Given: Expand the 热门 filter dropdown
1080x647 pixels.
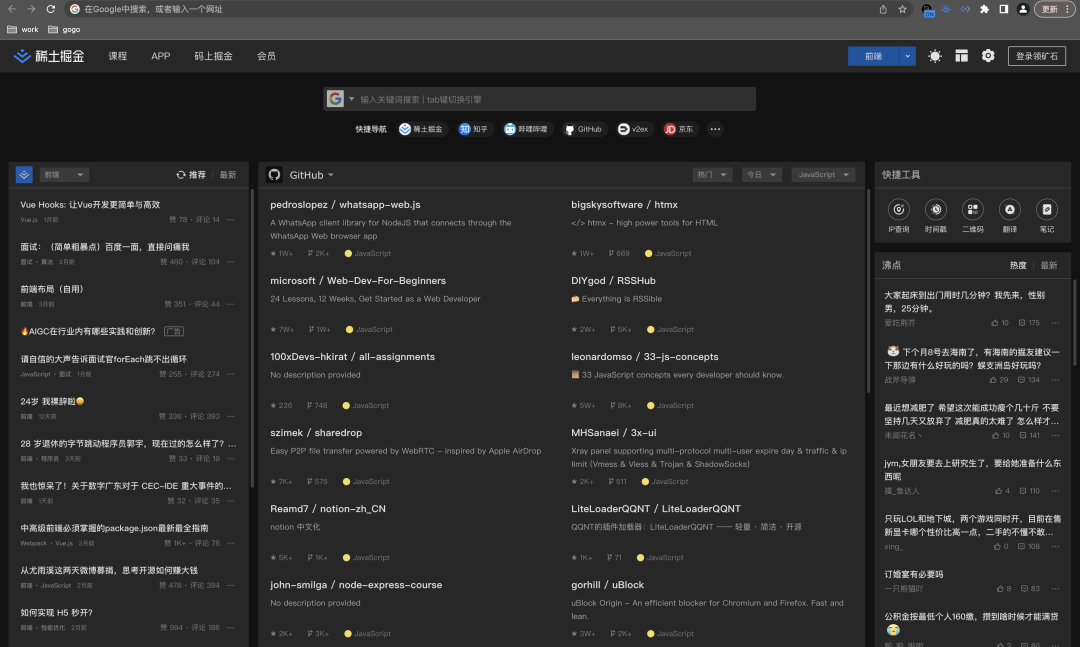Looking at the screenshot, I should tap(712, 175).
